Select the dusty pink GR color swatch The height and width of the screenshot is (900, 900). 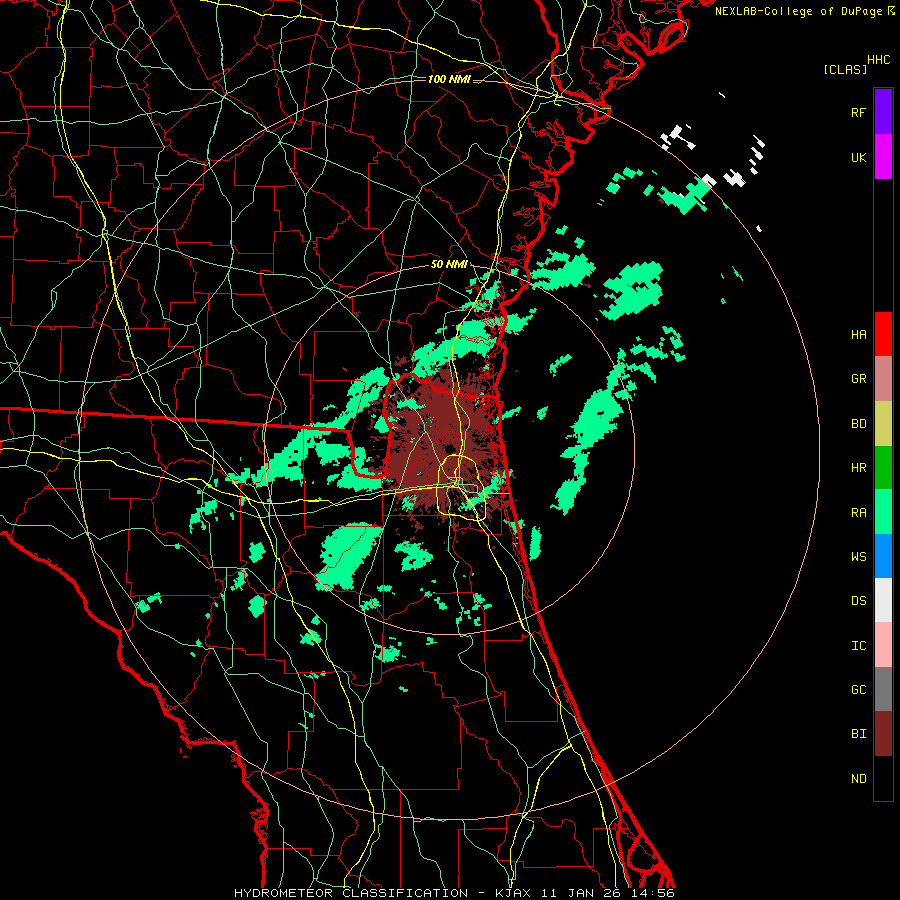coord(883,379)
